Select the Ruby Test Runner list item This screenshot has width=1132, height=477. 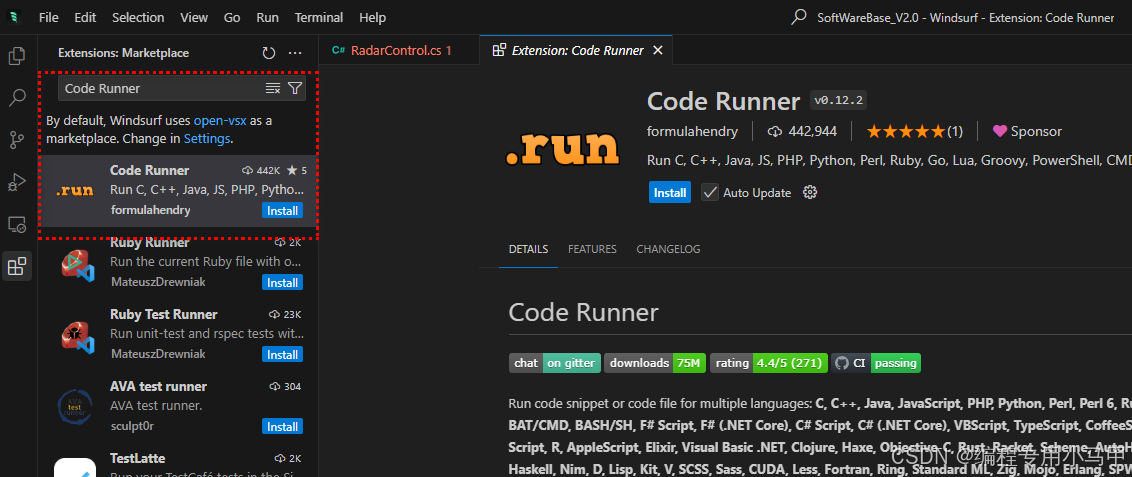(178, 335)
